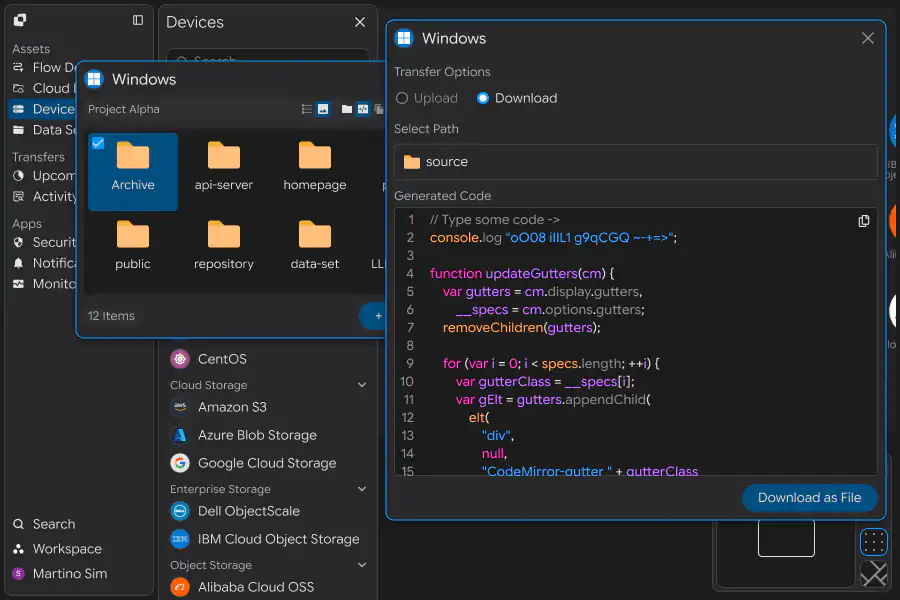The width and height of the screenshot is (900, 600).
Task: Select the Download radio button
Action: coord(483,98)
